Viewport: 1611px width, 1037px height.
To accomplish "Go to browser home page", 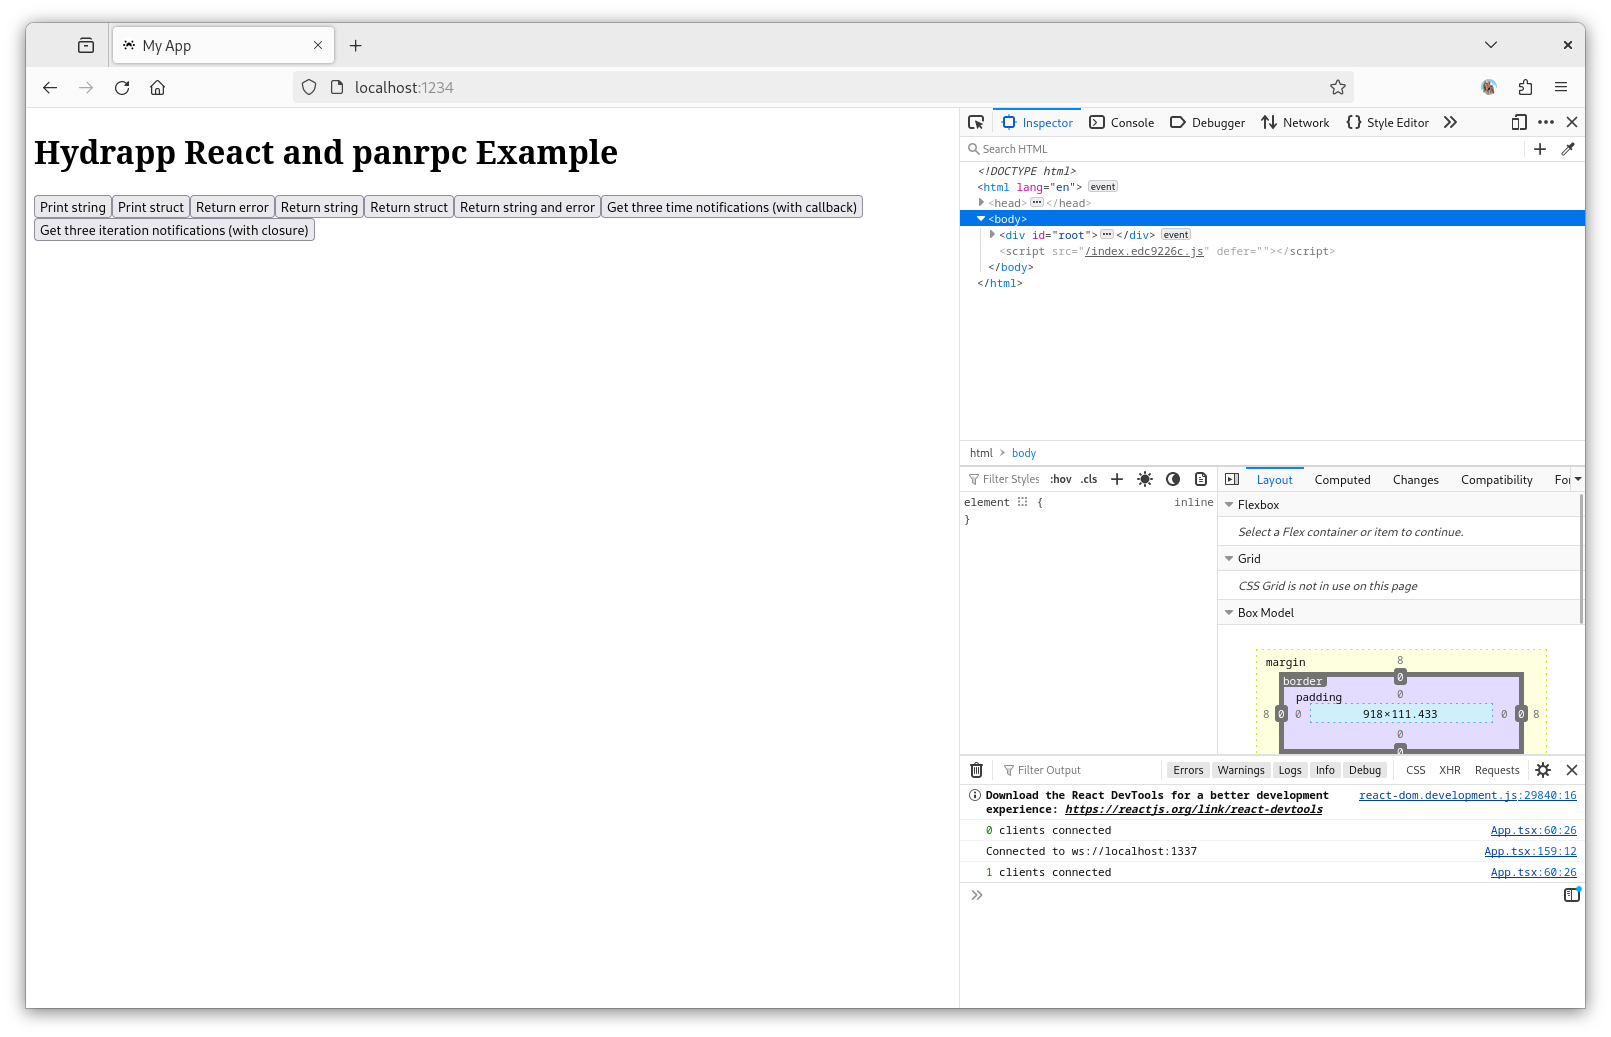I will click(157, 88).
